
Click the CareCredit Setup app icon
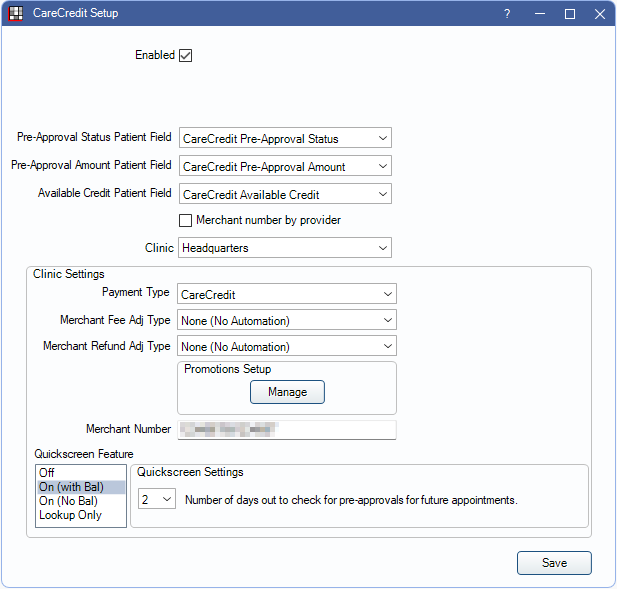pyautogui.click(x=17, y=14)
